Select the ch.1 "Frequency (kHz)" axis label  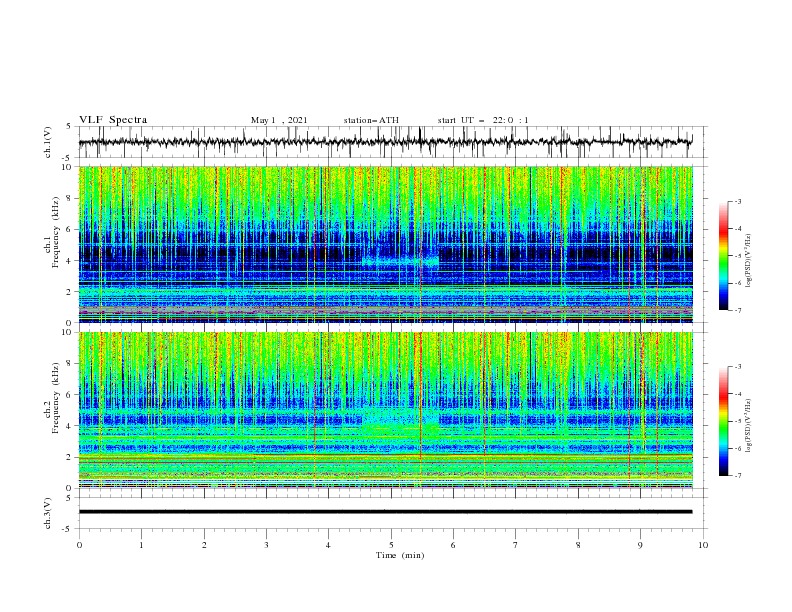pyautogui.click(x=55, y=232)
